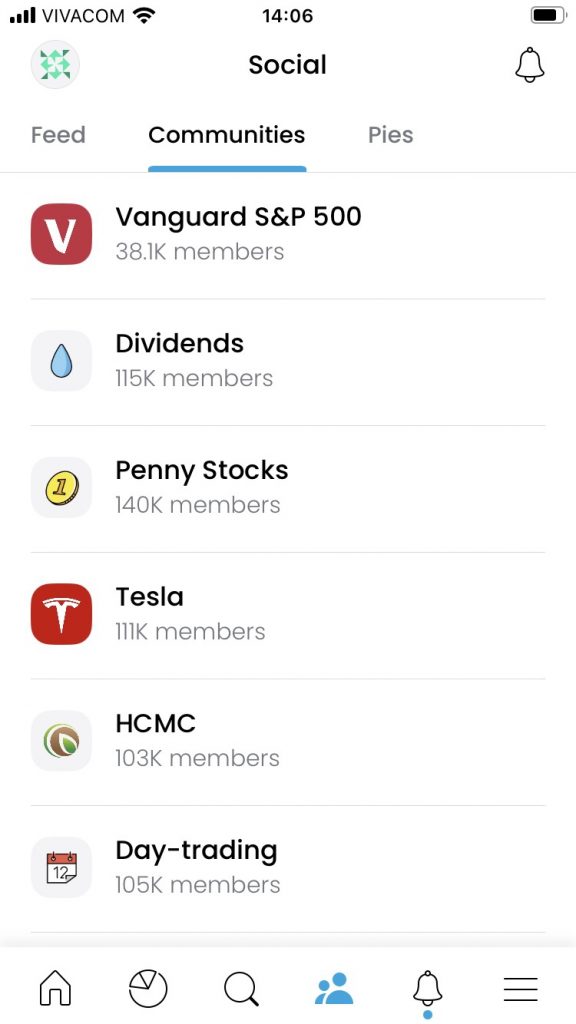Image resolution: width=576 pixels, height=1024 pixels.
Task: Tap the Vanguard V logo
Action: point(61,234)
